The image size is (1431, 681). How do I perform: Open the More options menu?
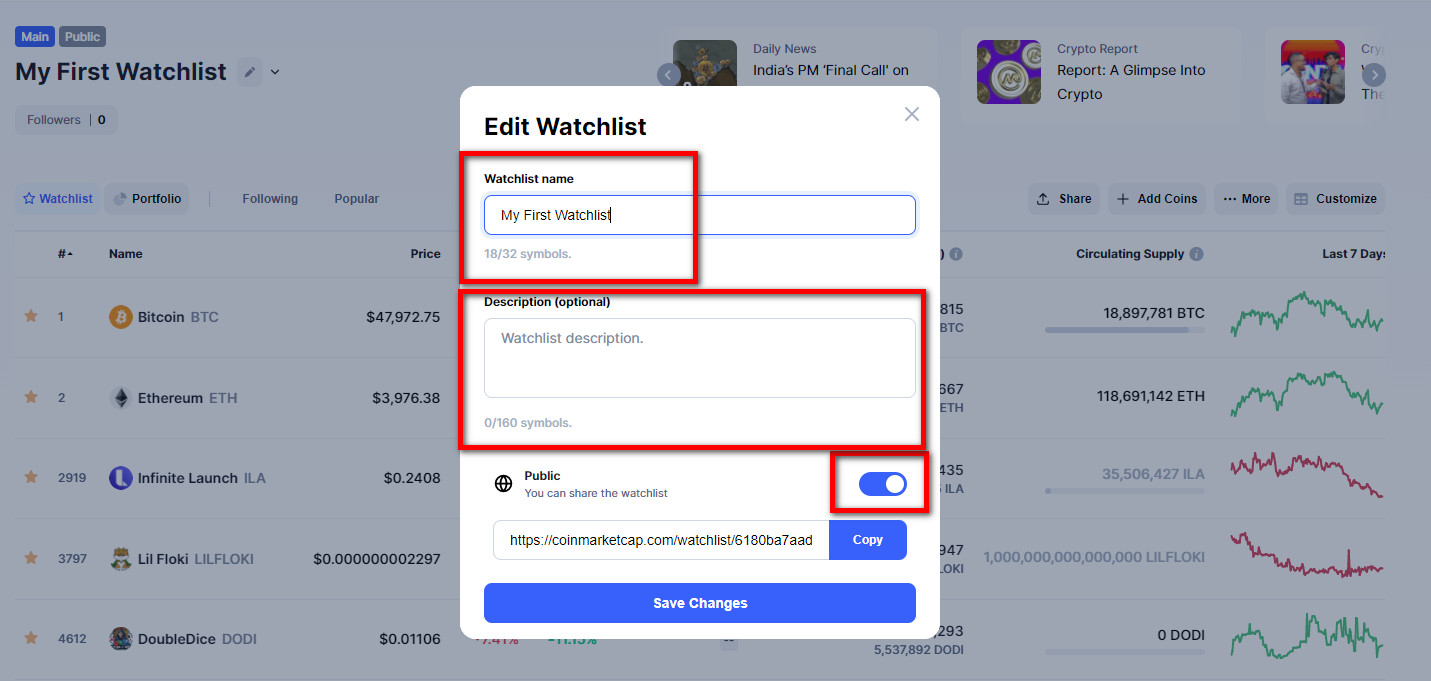coord(1246,199)
